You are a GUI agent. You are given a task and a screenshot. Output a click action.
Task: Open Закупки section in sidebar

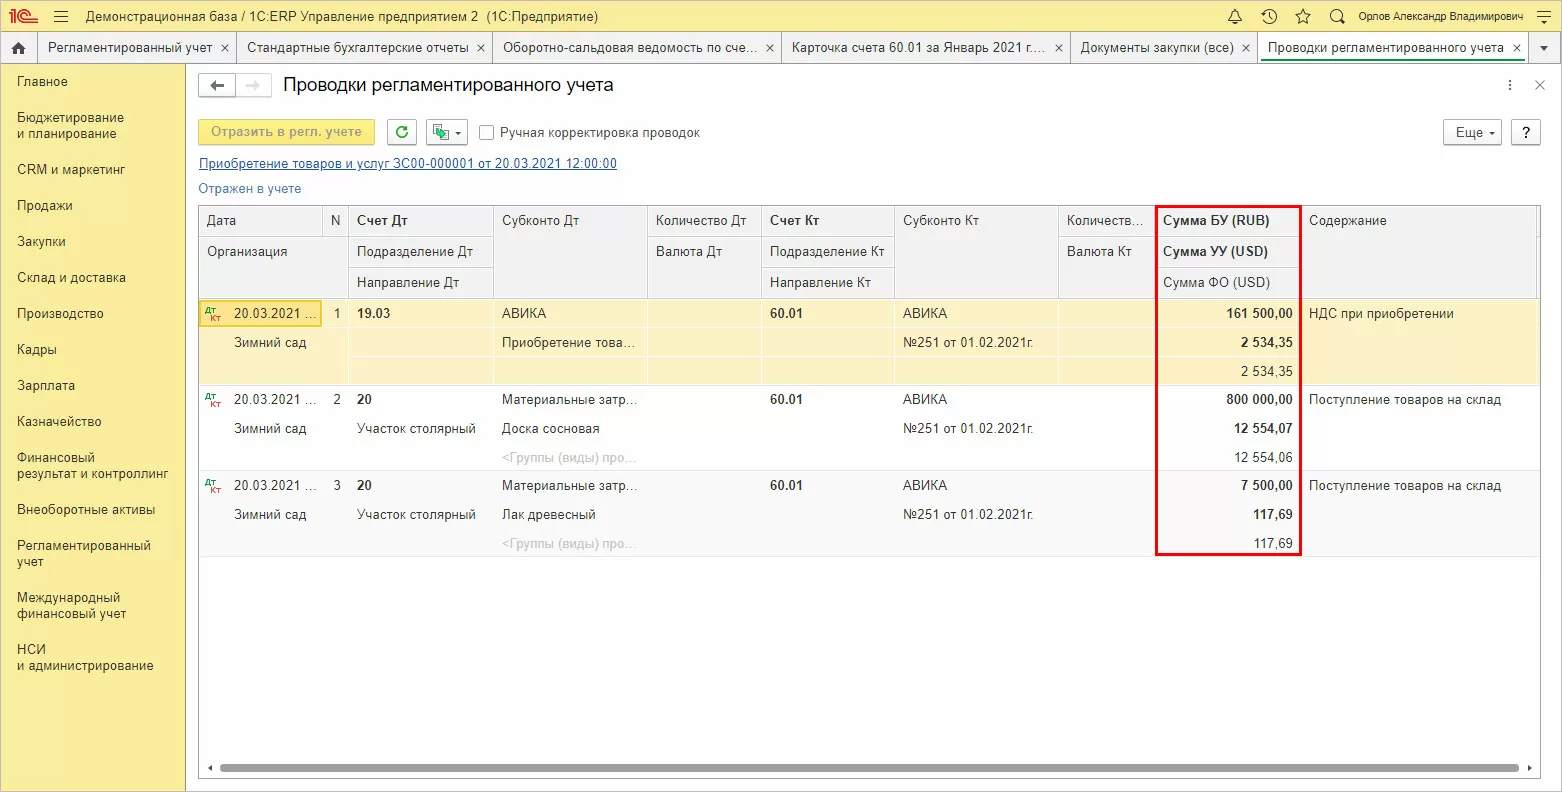pos(41,242)
